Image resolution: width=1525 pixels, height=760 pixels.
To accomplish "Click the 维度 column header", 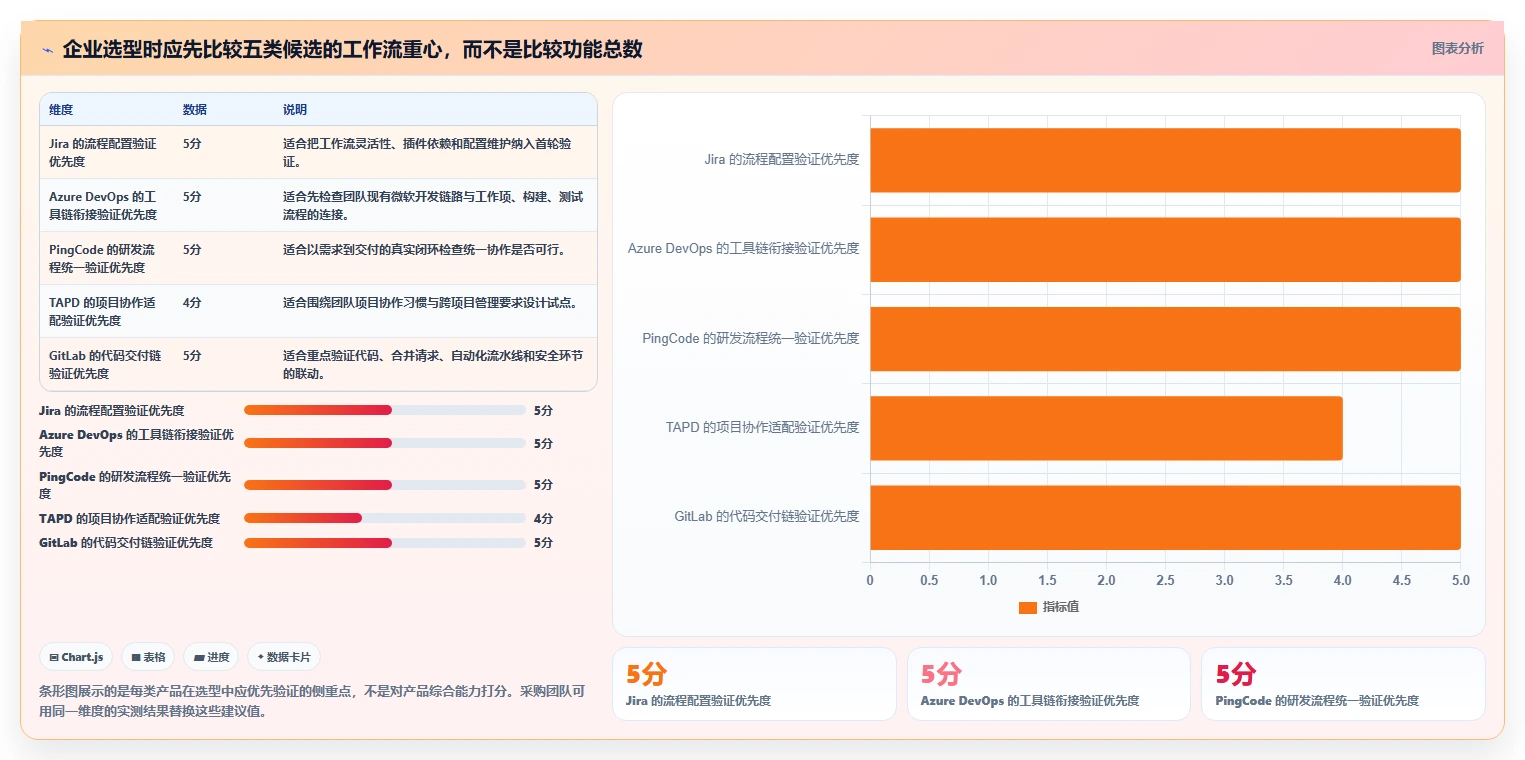I will point(61,110).
